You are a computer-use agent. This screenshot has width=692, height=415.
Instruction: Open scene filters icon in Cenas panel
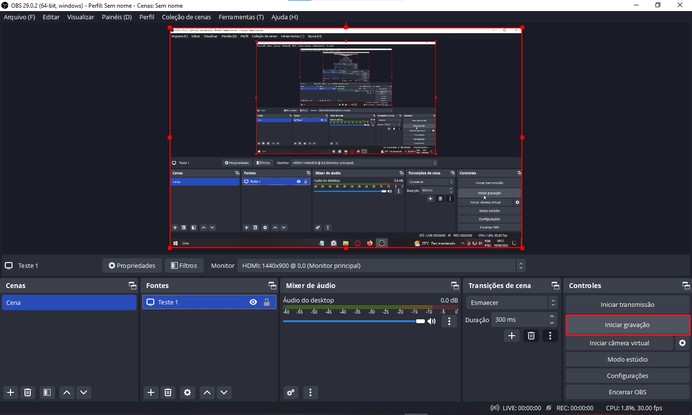click(x=47, y=392)
